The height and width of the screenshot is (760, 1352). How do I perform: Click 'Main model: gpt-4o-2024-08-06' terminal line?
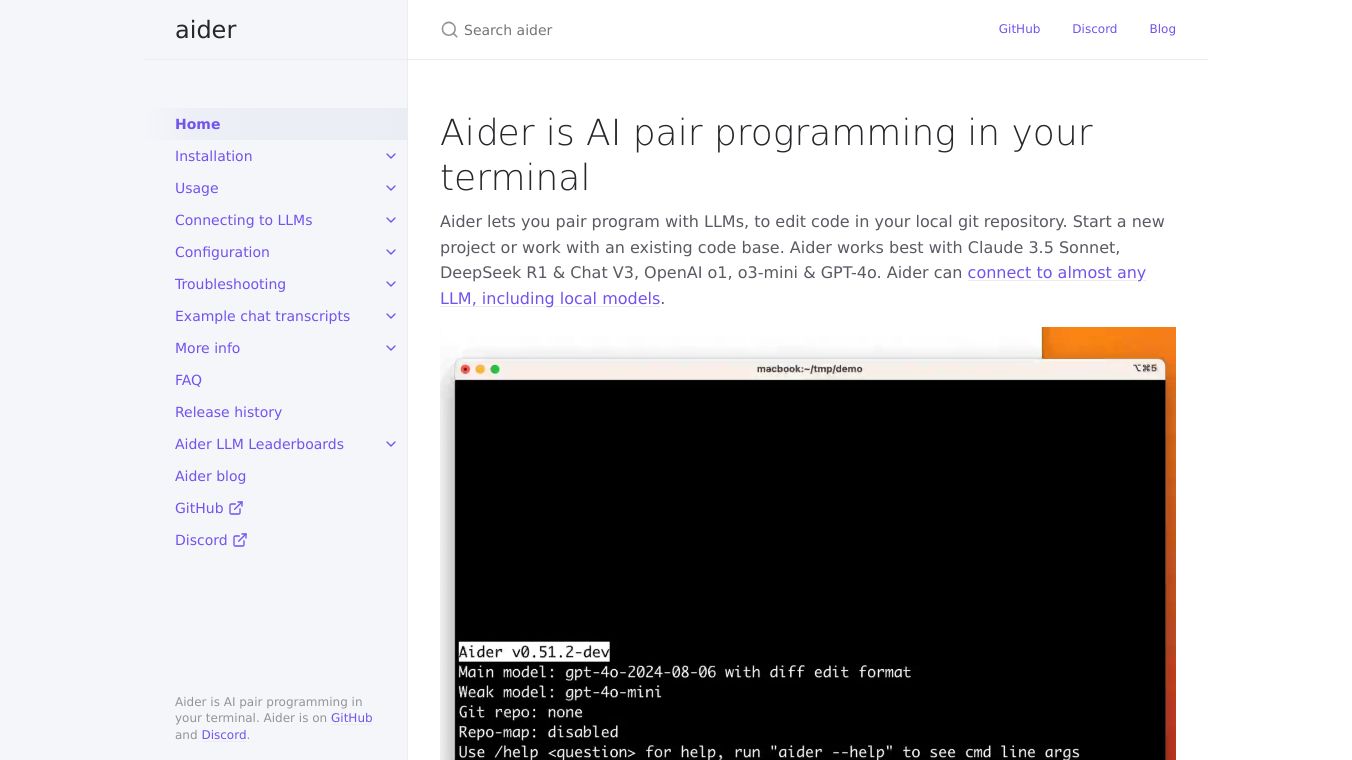[x=685, y=672]
